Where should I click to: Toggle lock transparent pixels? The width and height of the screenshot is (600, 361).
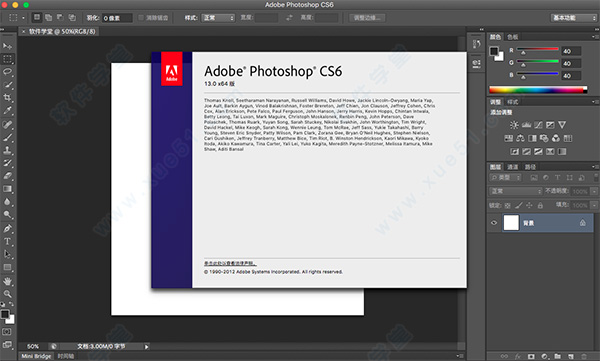[507, 206]
